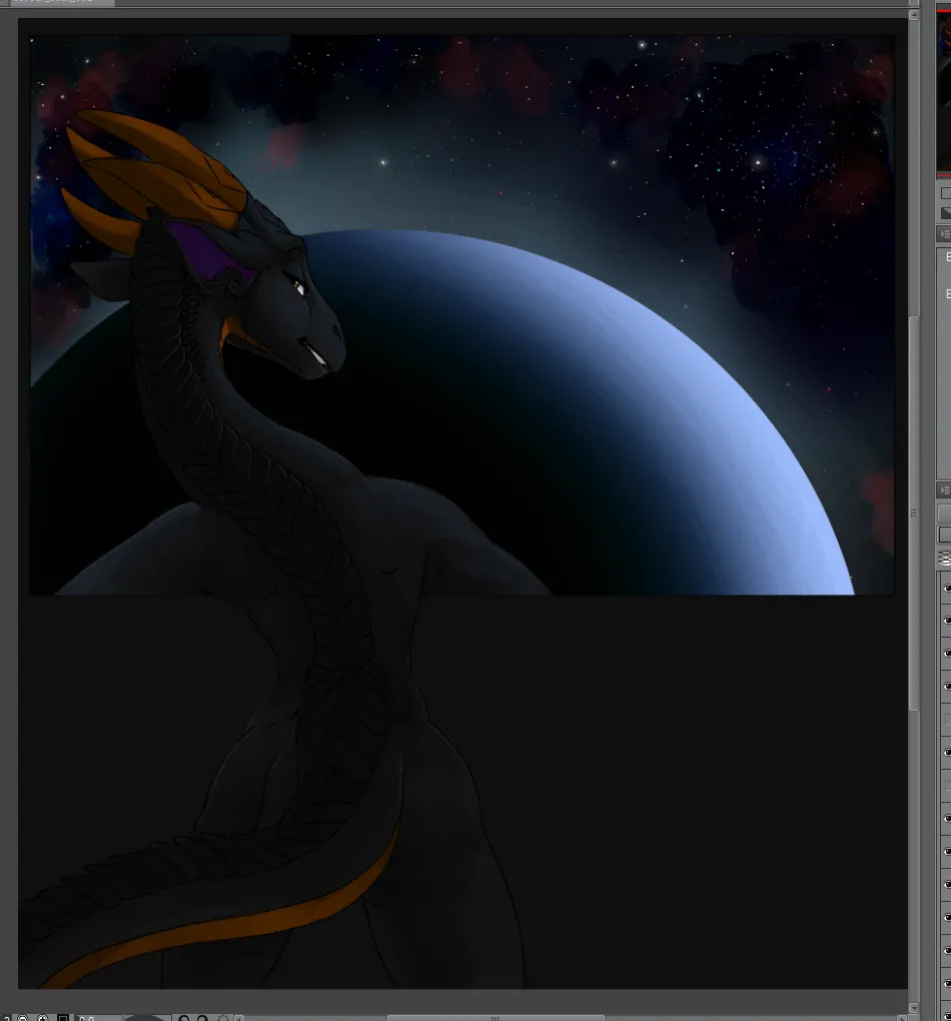Zoom in using the magnifier plus icon
This screenshot has height=1021, width=951.
pos(42,1018)
